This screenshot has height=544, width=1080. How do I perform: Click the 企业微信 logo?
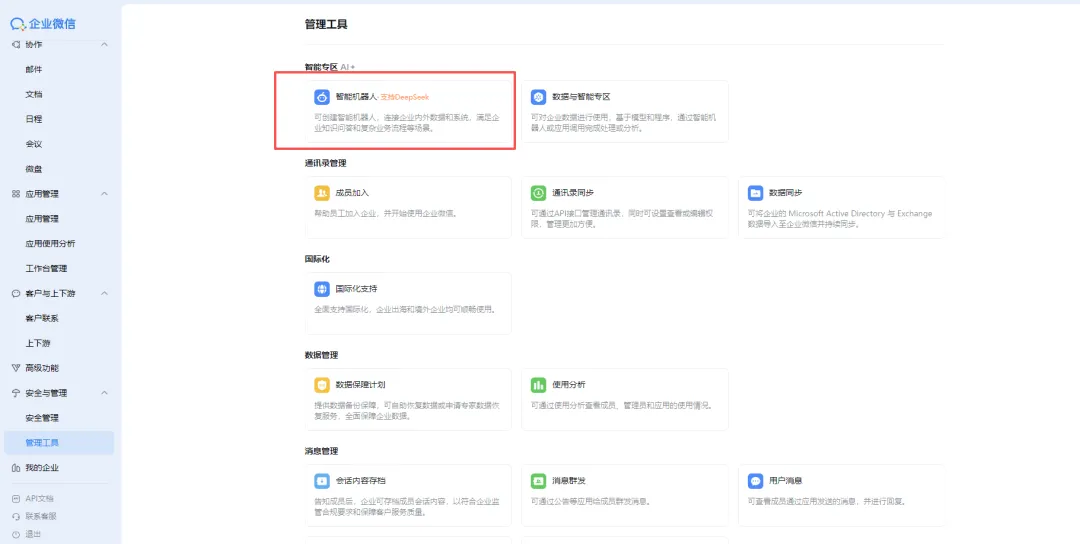click(43, 24)
